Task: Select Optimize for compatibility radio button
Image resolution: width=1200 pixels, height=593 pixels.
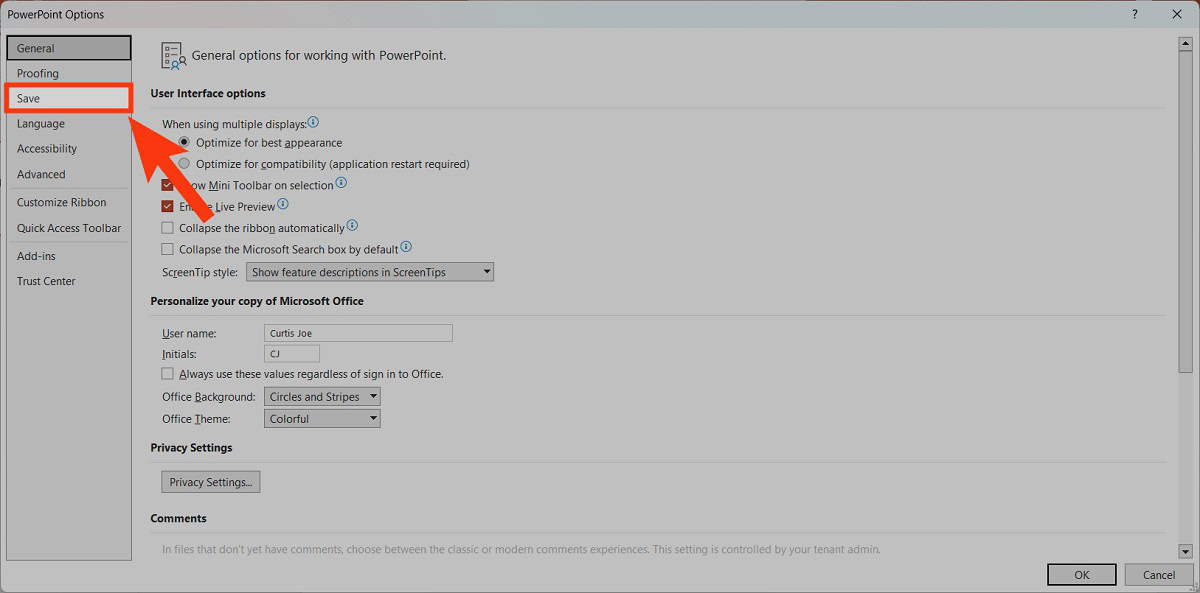Action: pos(184,164)
